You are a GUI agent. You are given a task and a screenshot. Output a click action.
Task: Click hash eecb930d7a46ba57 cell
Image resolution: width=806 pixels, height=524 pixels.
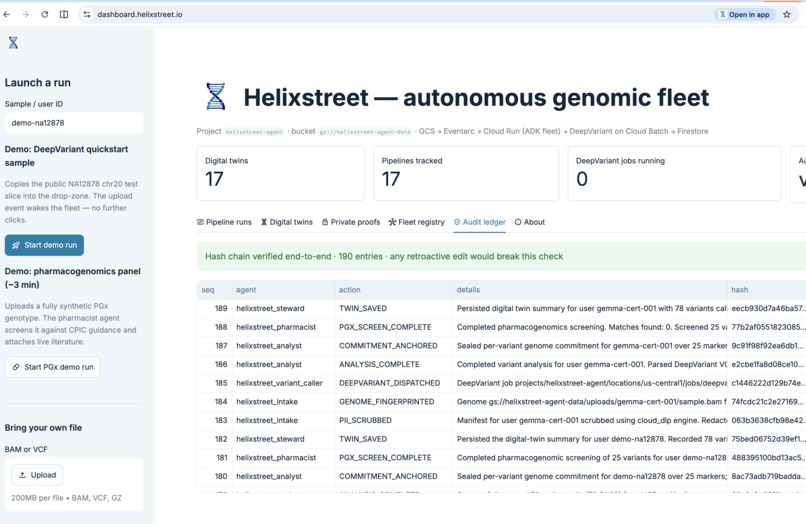(x=768, y=309)
